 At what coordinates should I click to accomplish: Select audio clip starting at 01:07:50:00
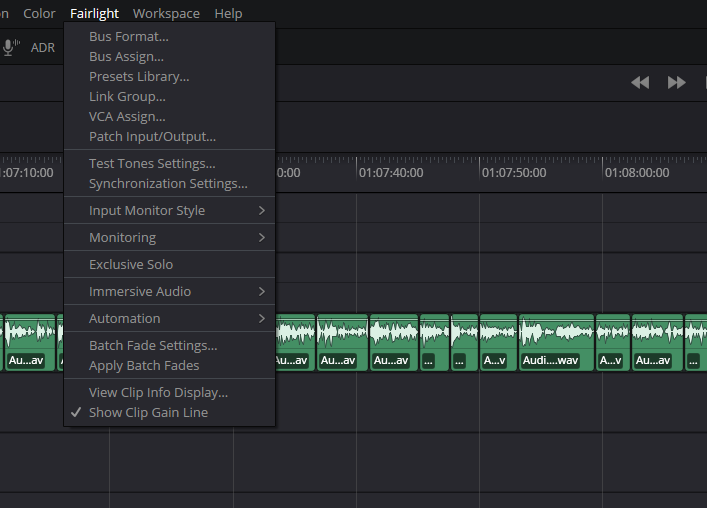point(498,343)
